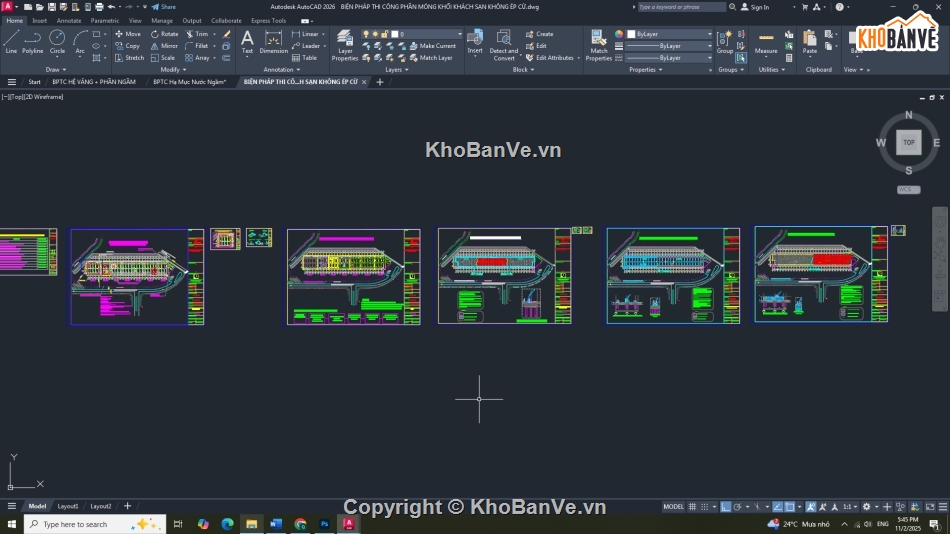
Task: Select the Circle tool
Action: click(x=57, y=41)
